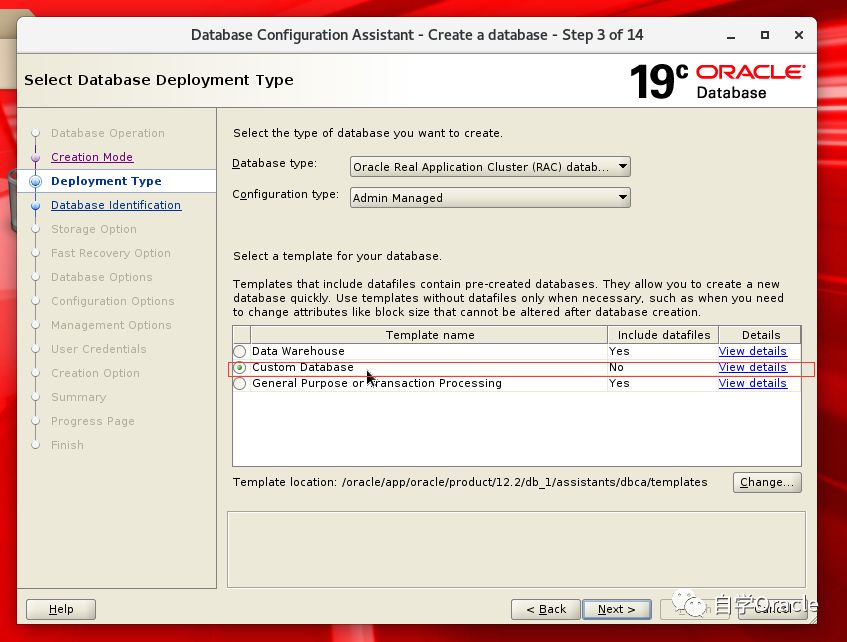Go back with the Back button
Image resolution: width=847 pixels, height=642 pixels.
tap(545, 609)
